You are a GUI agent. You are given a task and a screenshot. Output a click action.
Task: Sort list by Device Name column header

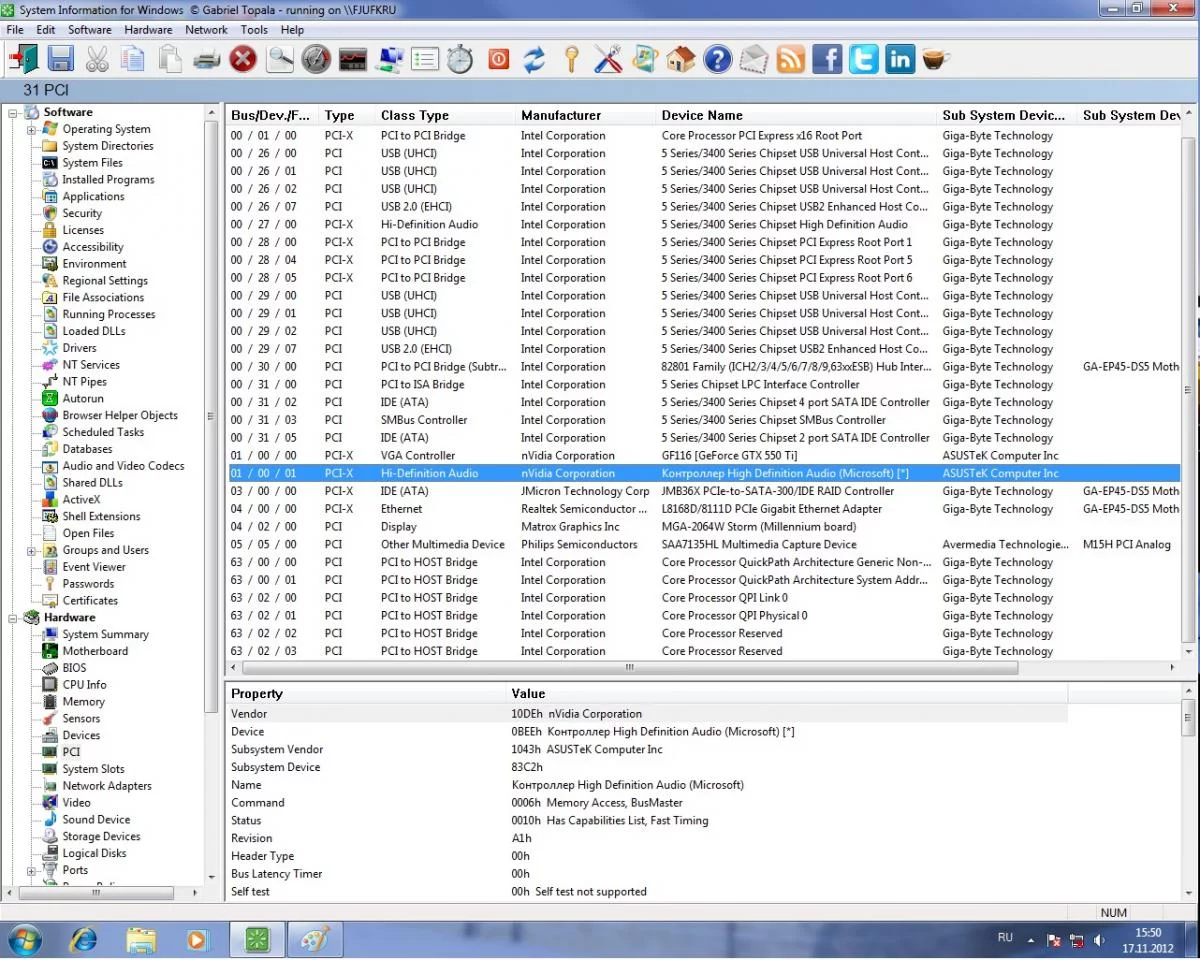(x=702, y=115)
